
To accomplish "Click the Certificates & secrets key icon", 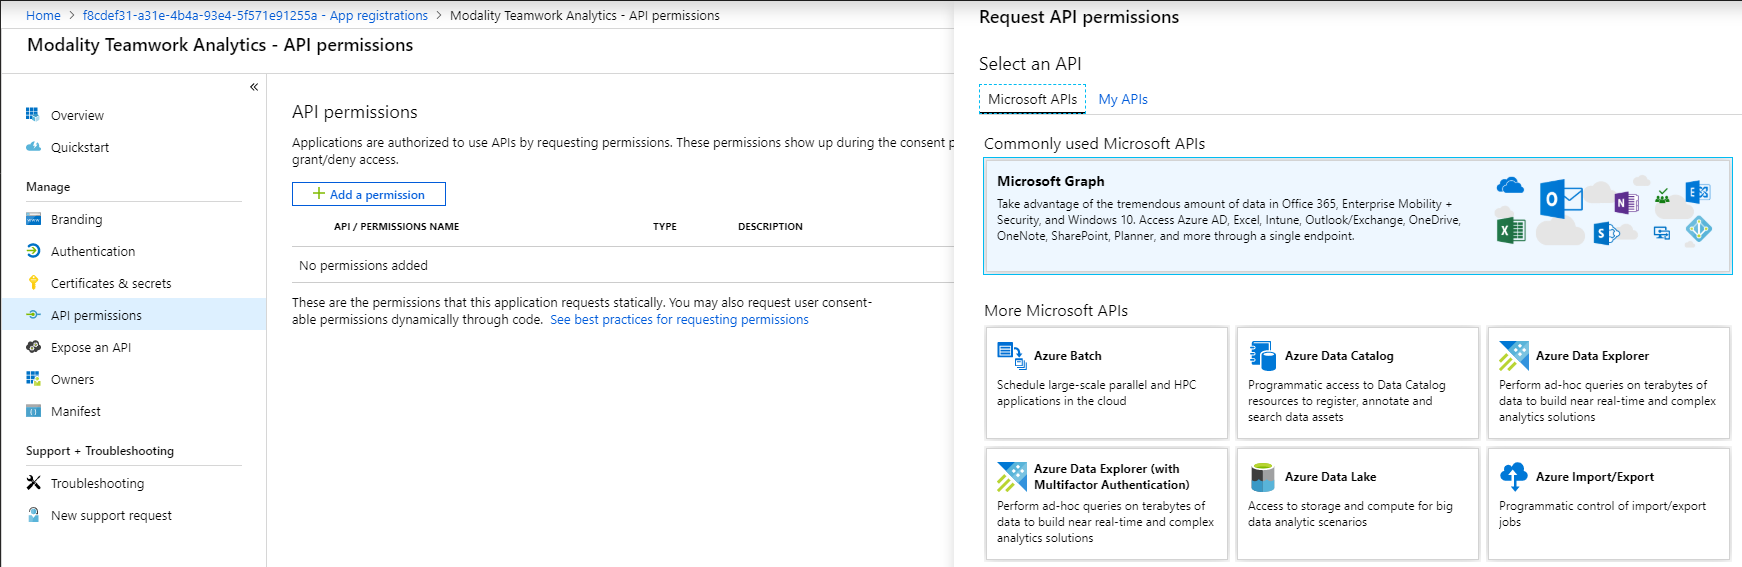I will coord(33,283).
